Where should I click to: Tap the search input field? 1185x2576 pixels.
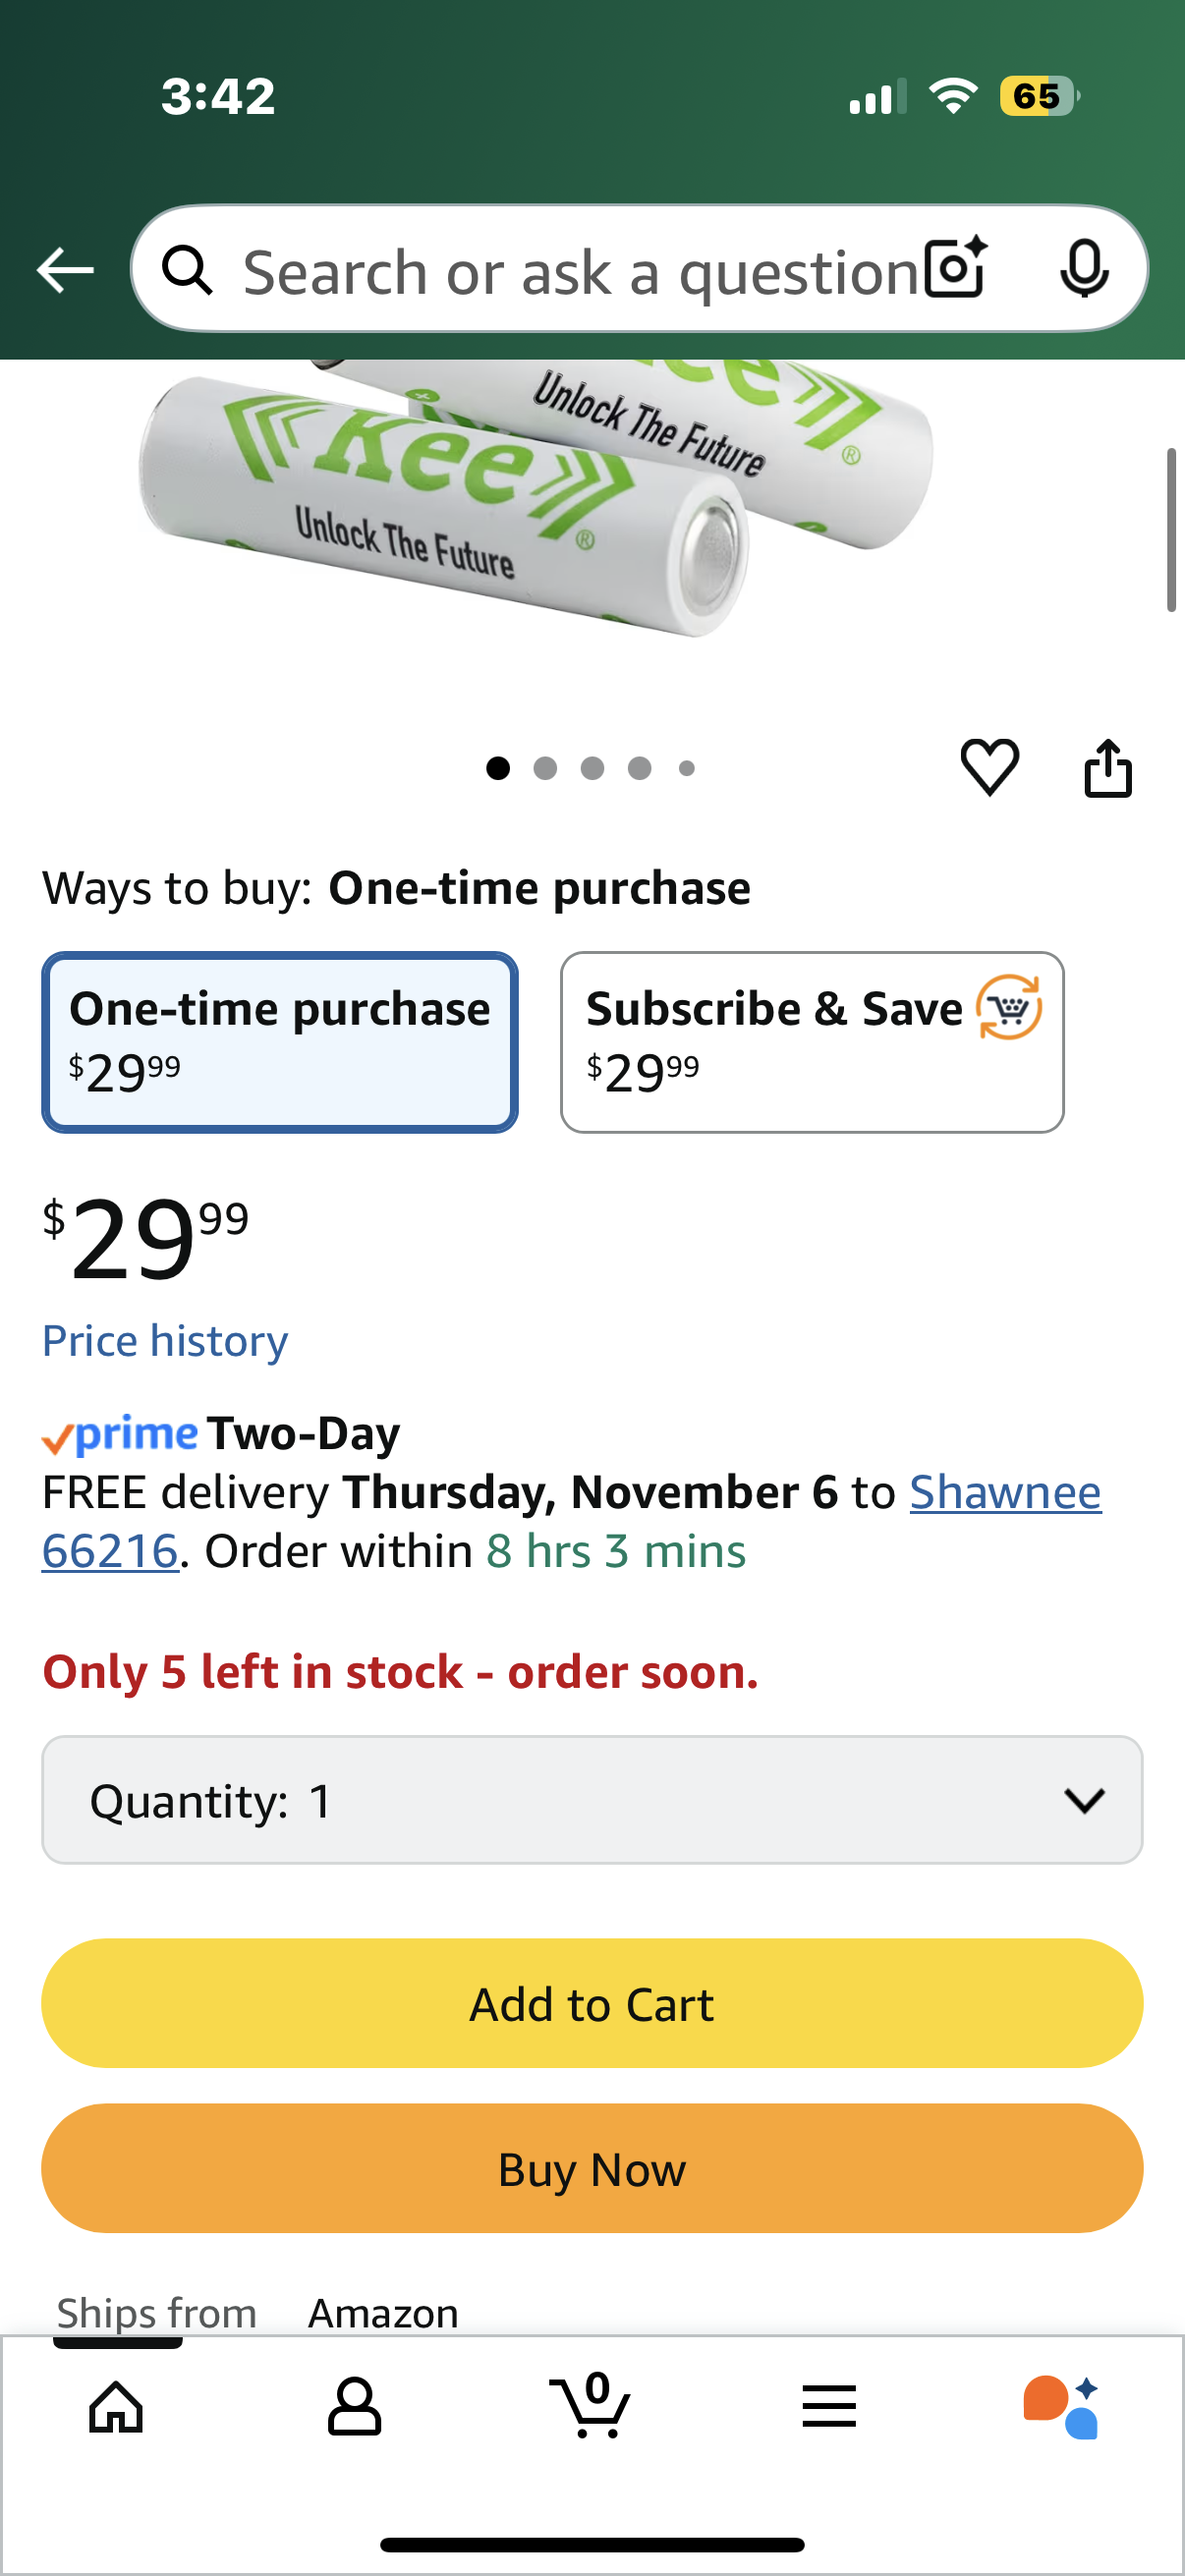tap(580, 270)
